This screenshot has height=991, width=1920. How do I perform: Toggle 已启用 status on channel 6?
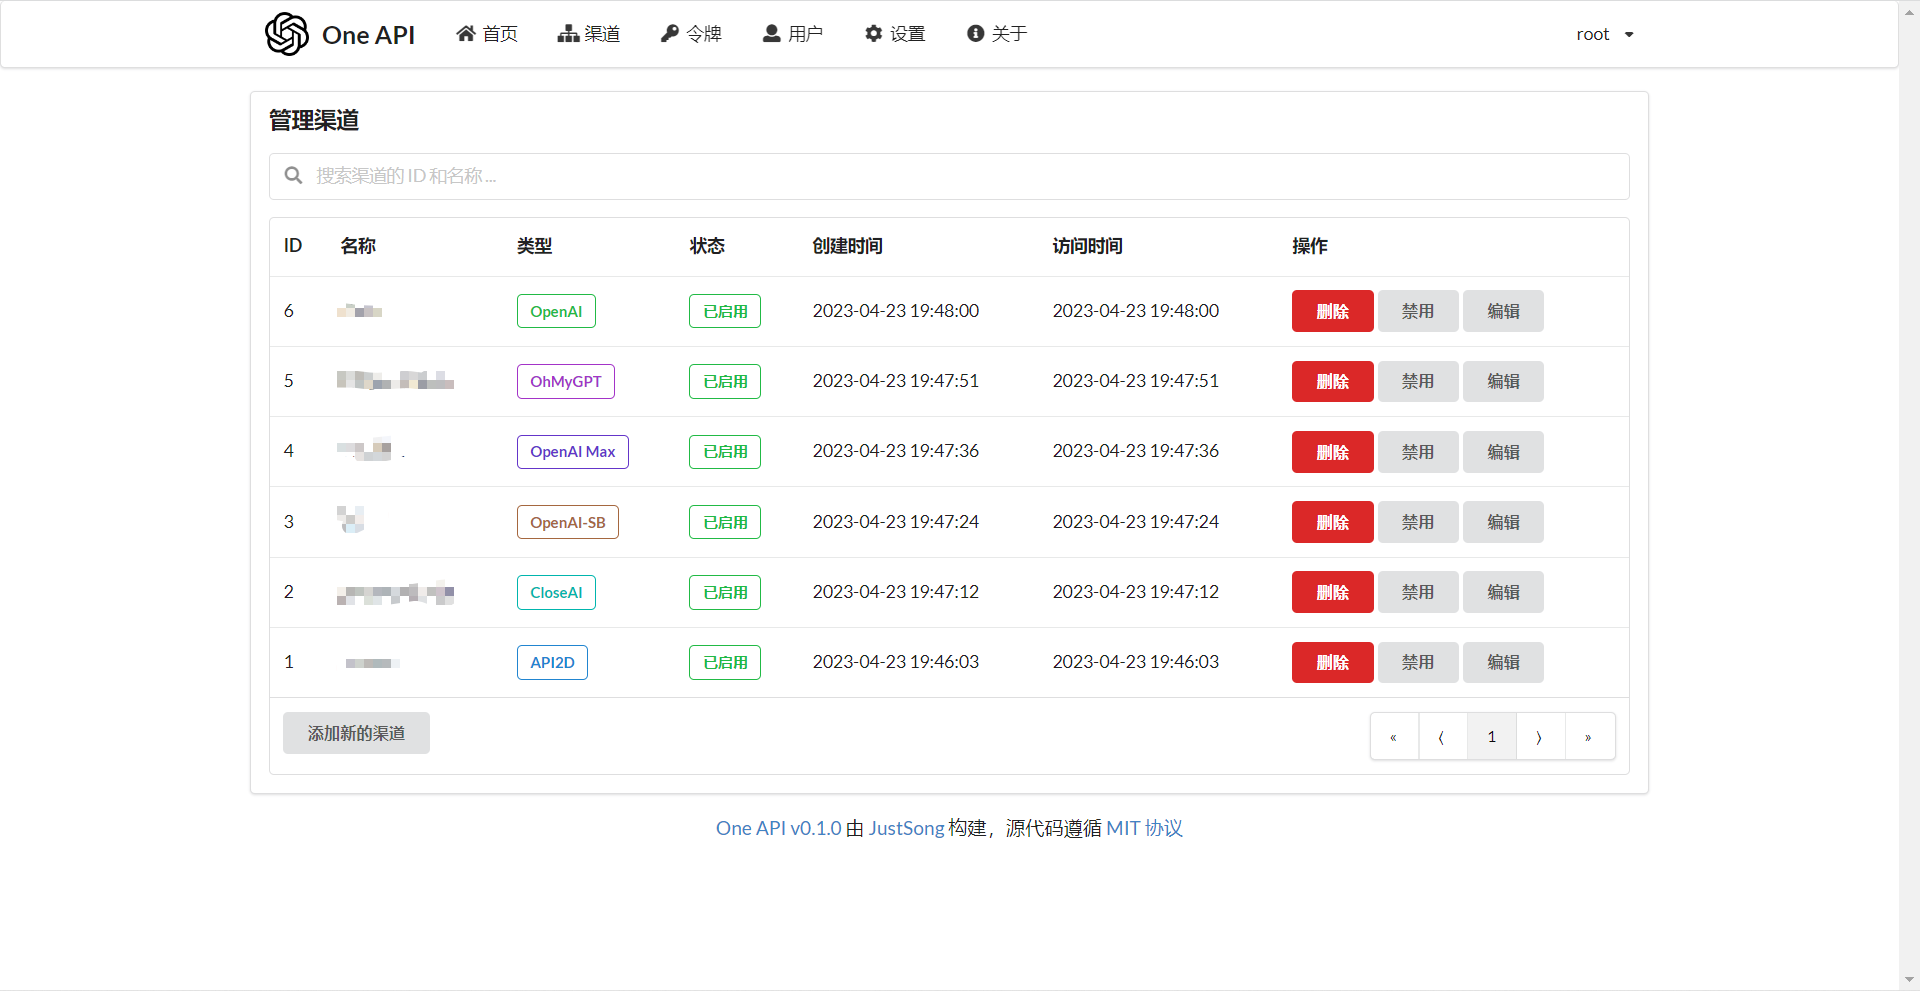click(724, 310)
